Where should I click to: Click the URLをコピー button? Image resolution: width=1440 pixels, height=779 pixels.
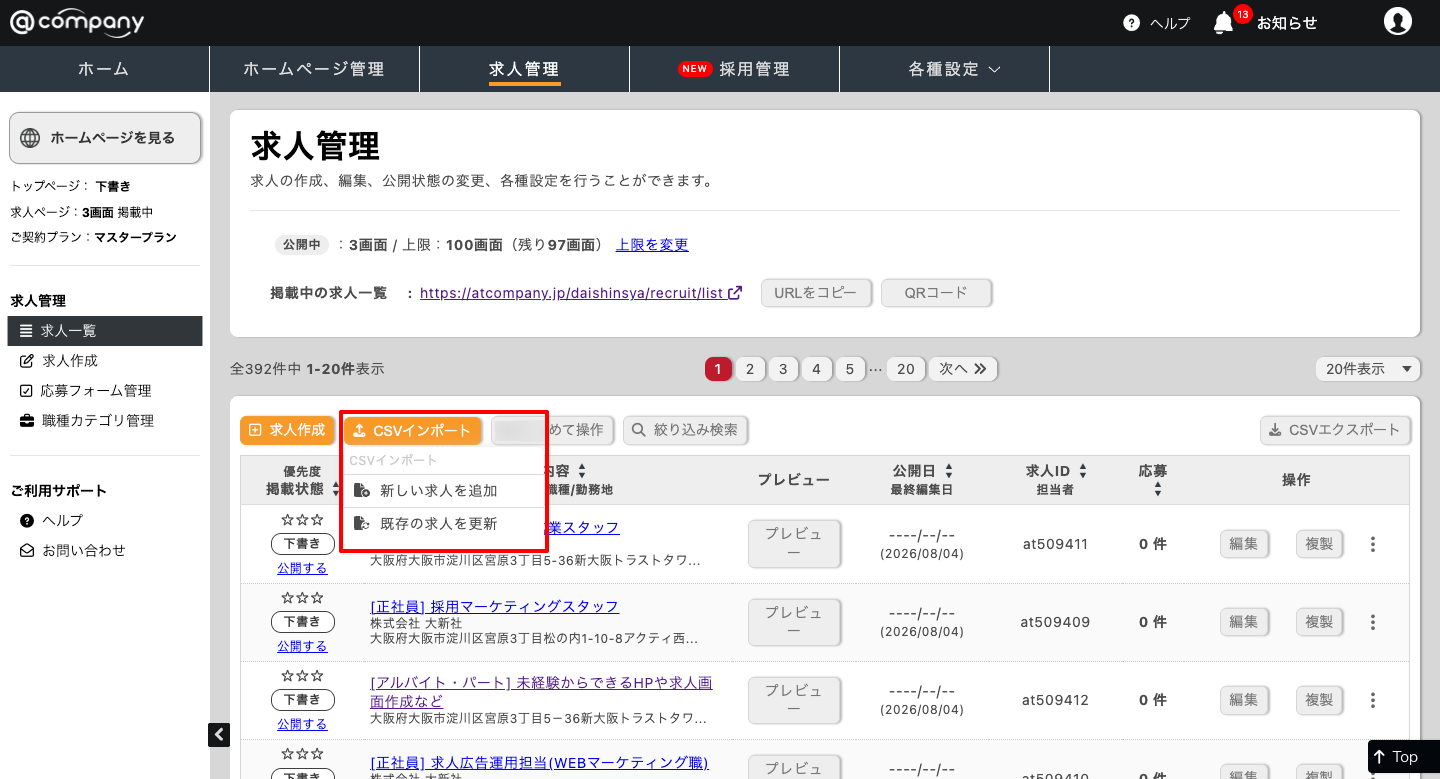click(817, 293)
